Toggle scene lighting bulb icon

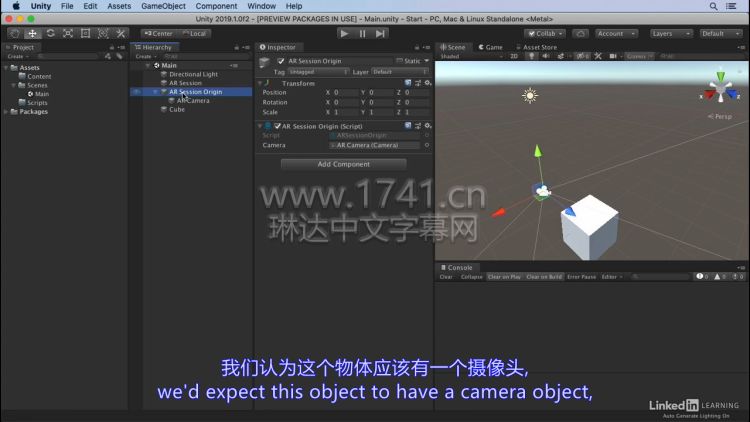[531, 56]
